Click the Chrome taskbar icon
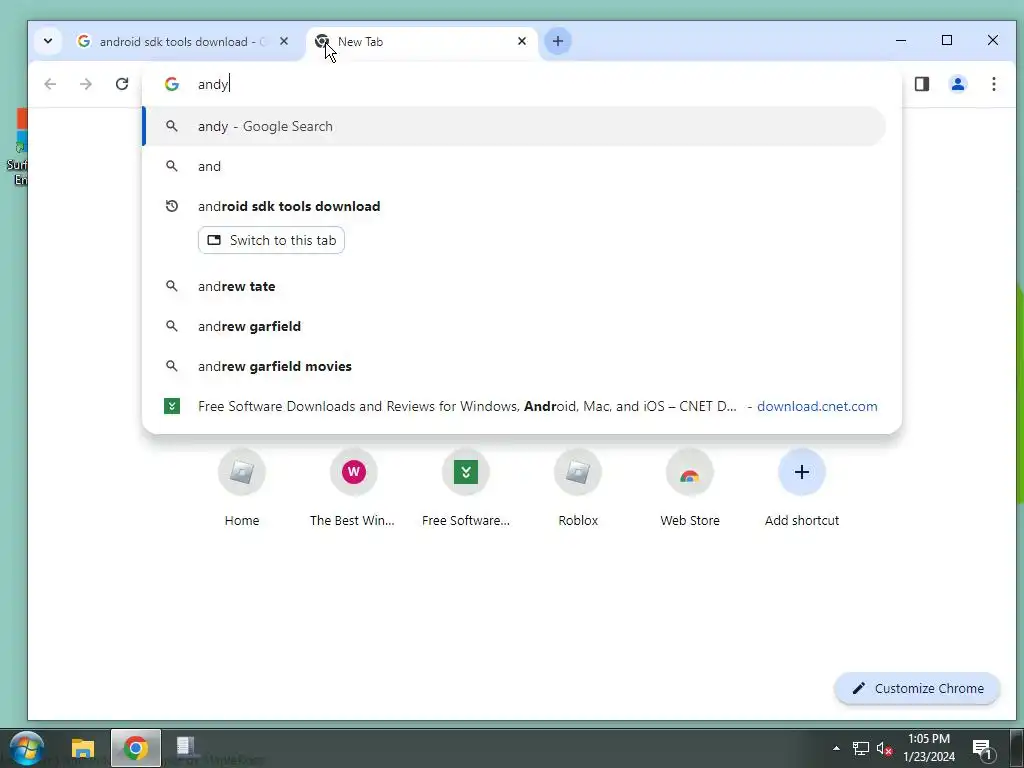The width and height of the screenshot is (1024, 768). (136, 748)
